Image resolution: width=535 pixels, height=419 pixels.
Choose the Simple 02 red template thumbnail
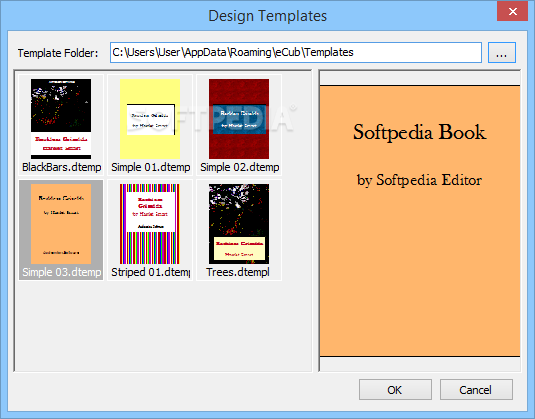239,119
